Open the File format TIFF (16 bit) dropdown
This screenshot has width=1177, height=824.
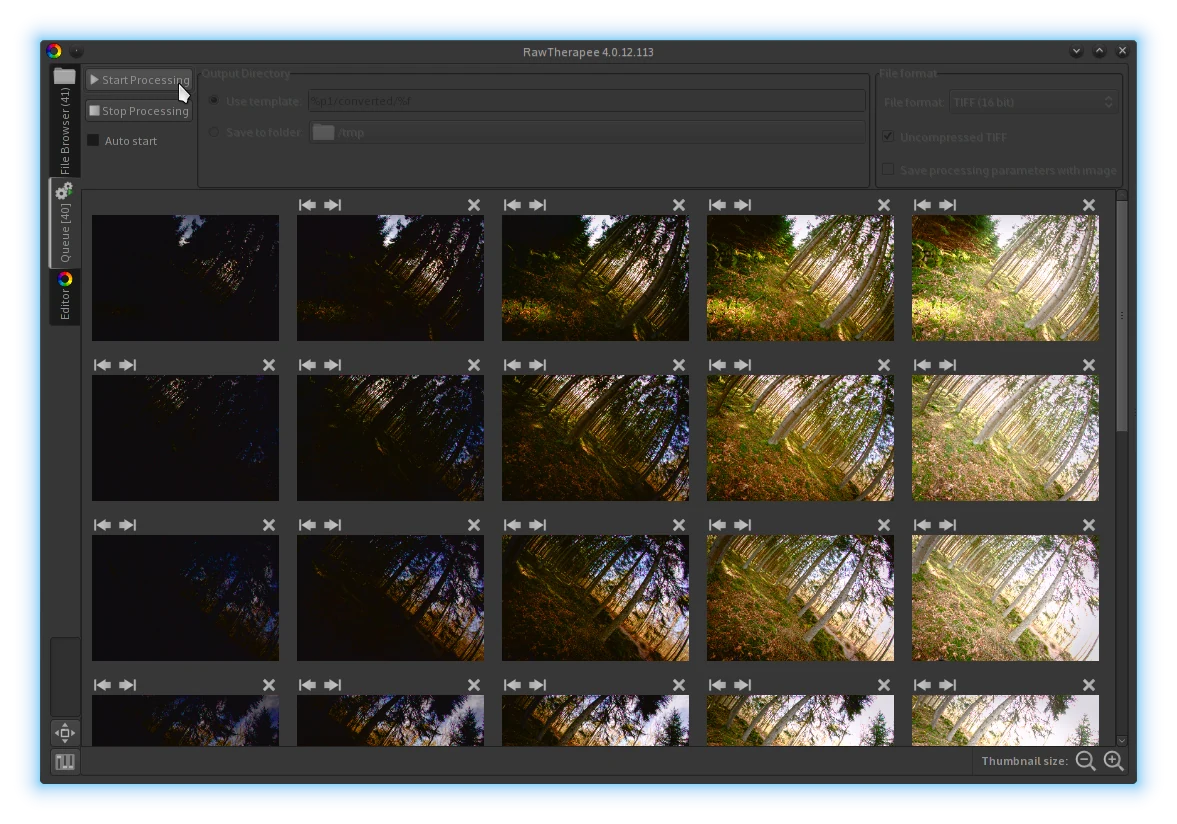1033,102
